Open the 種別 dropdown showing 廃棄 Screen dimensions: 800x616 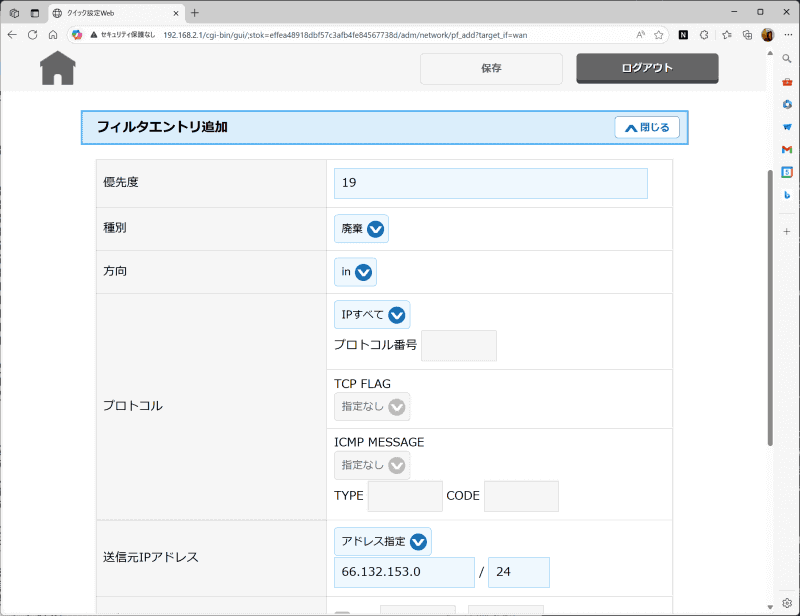click(x=360, y=227)
